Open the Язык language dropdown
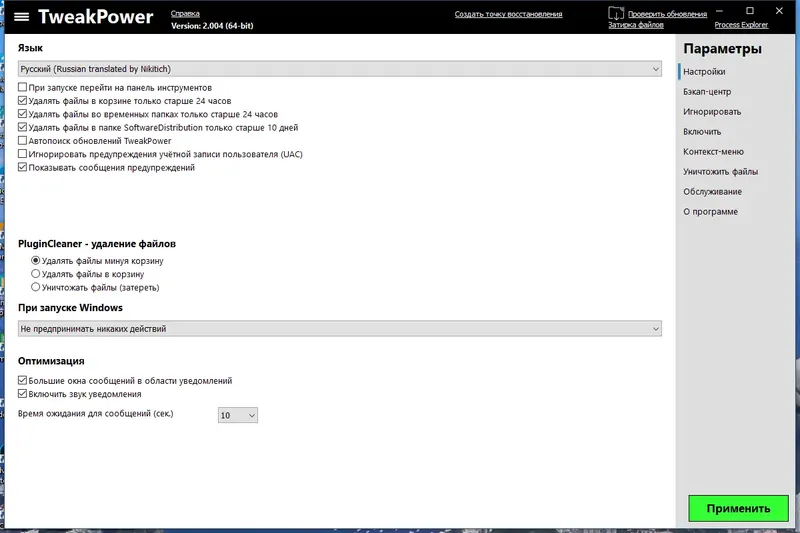This screenshot has width=800, height=533. tap(340, 69)
